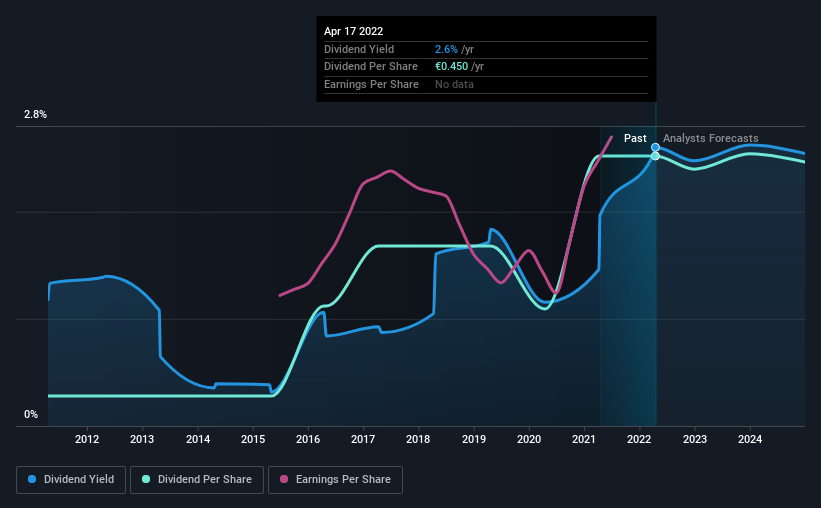This screenshot has width=821, height=508.
Task: Click the tooltip Dividend Per Share row label
Action: [x=371, y=67]
